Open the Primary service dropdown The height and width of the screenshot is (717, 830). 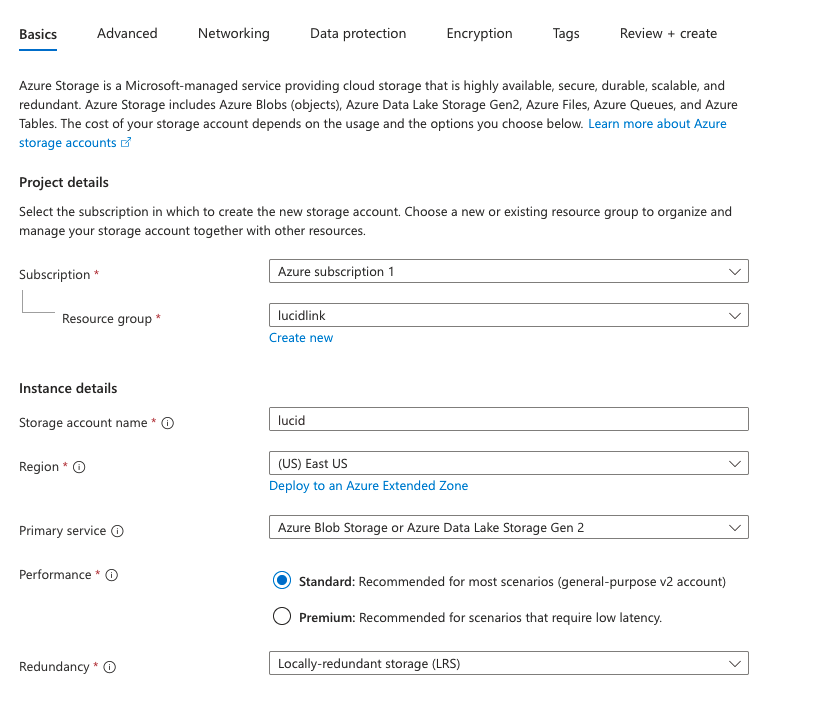click(509, 528)
